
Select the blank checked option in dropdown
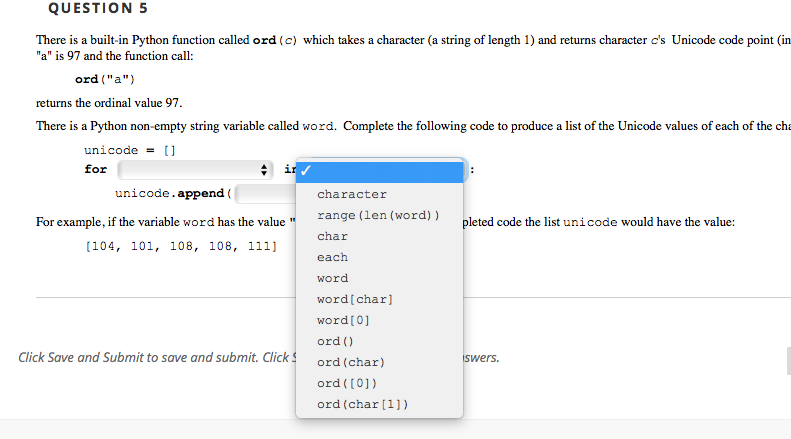pyautogui.click(x=380, y=171)
